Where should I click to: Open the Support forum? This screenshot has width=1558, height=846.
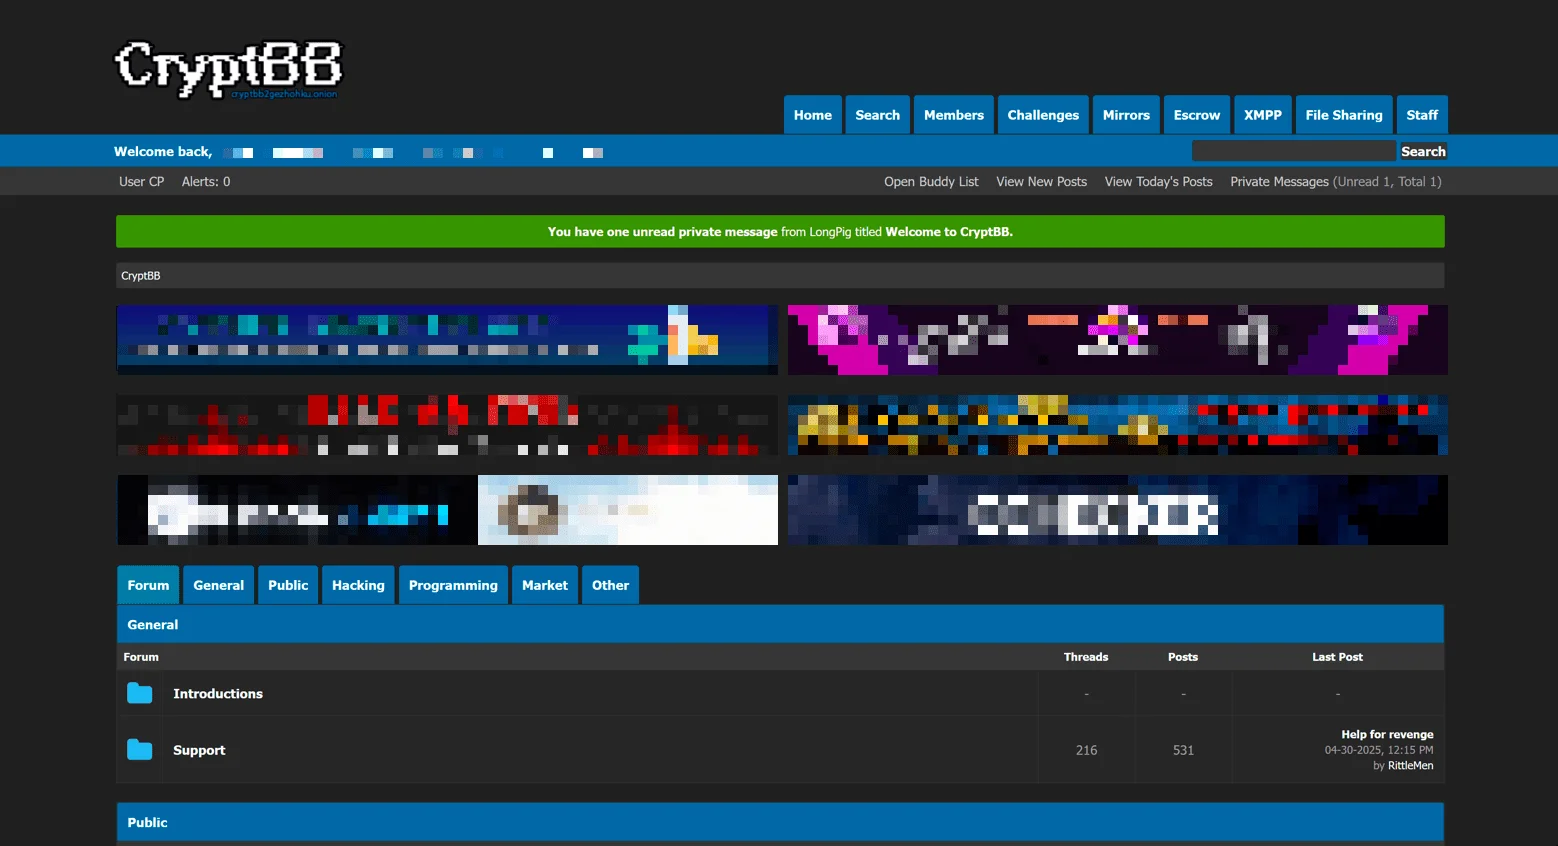click(199, 750)
